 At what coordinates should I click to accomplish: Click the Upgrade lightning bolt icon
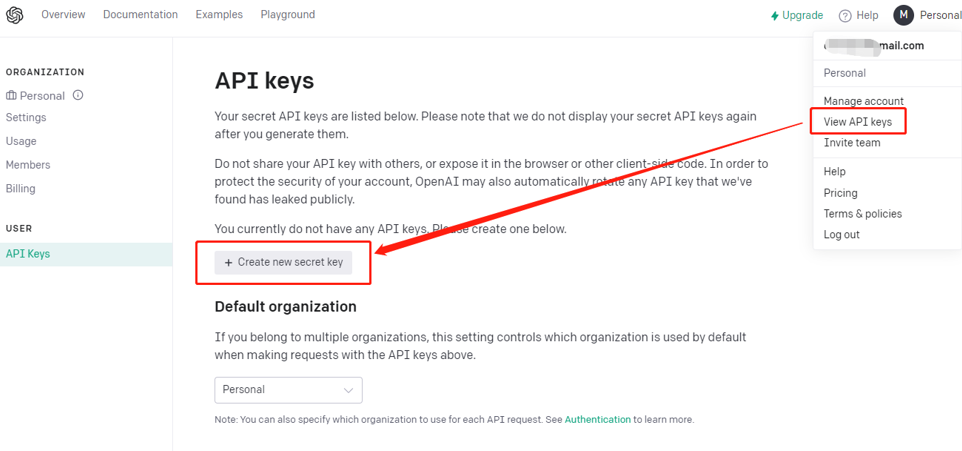pos(775,15)
